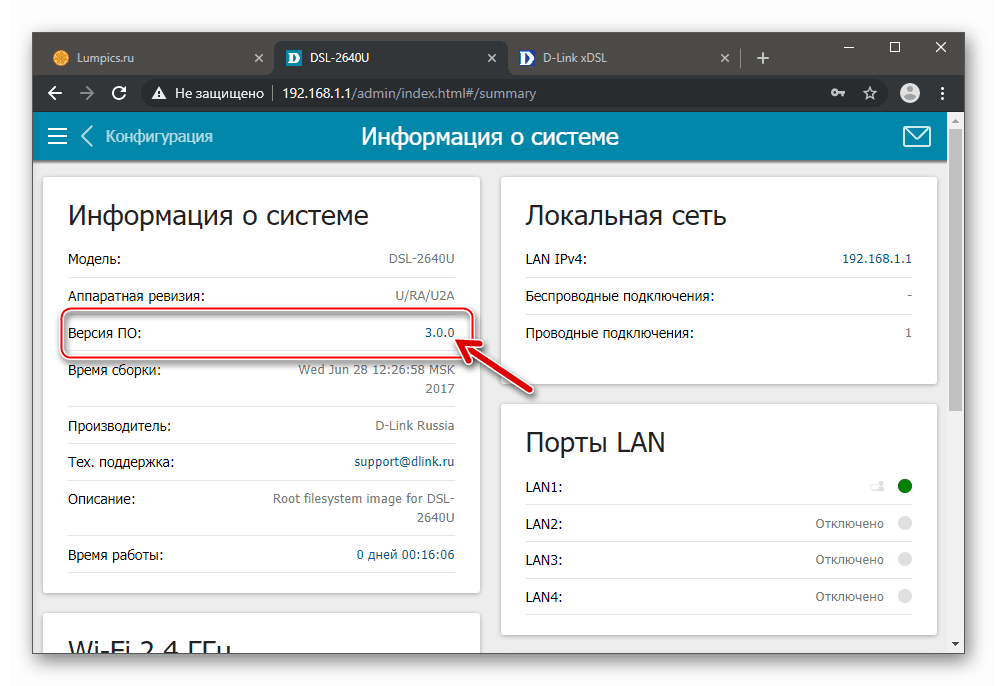Click the address bar URL
The image size is (997, 686).
point(409,93)
